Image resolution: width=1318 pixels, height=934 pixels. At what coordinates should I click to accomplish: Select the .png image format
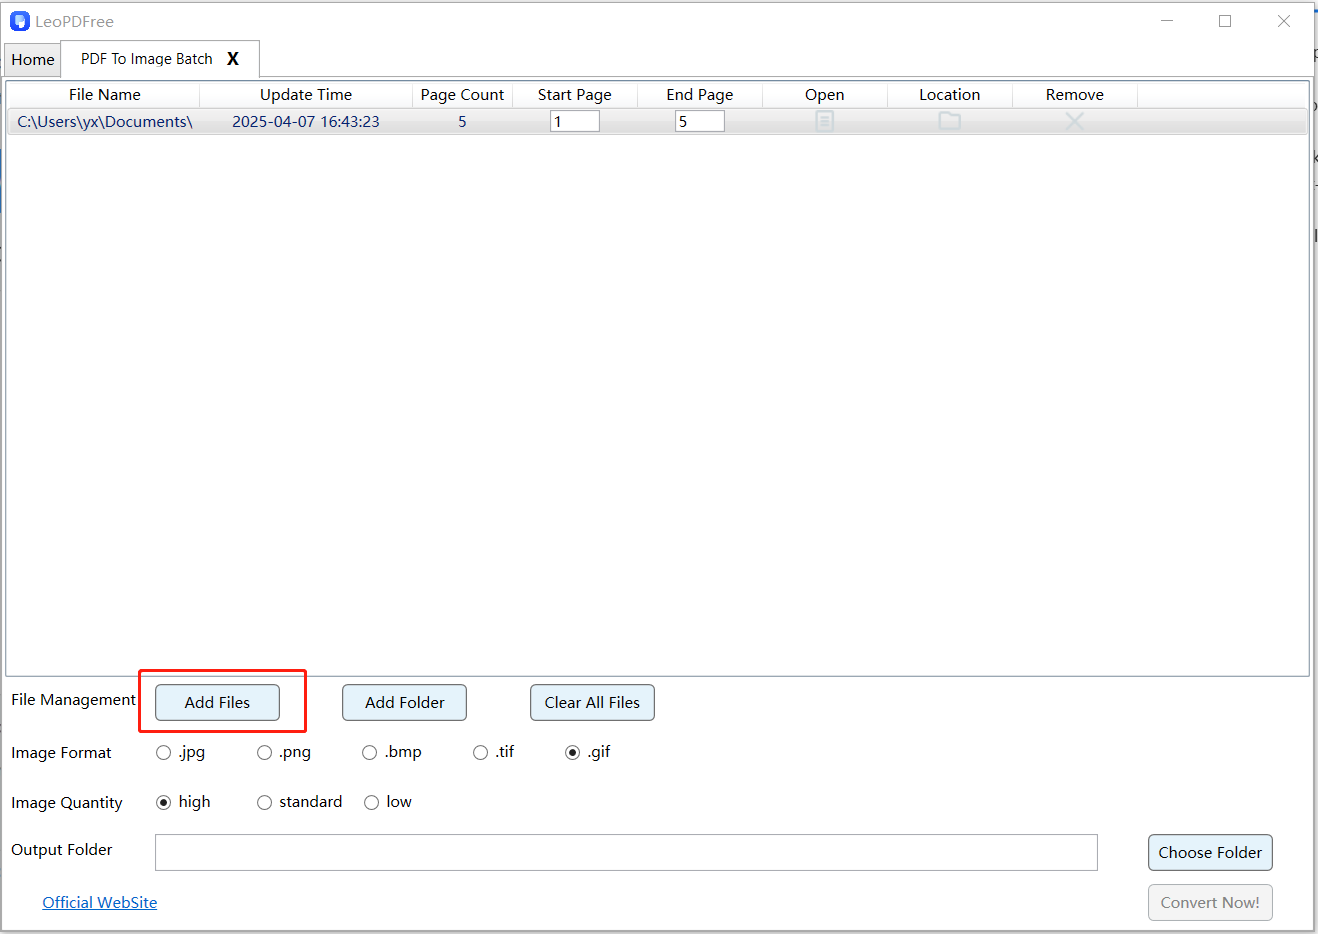click(x=265, y=753)
